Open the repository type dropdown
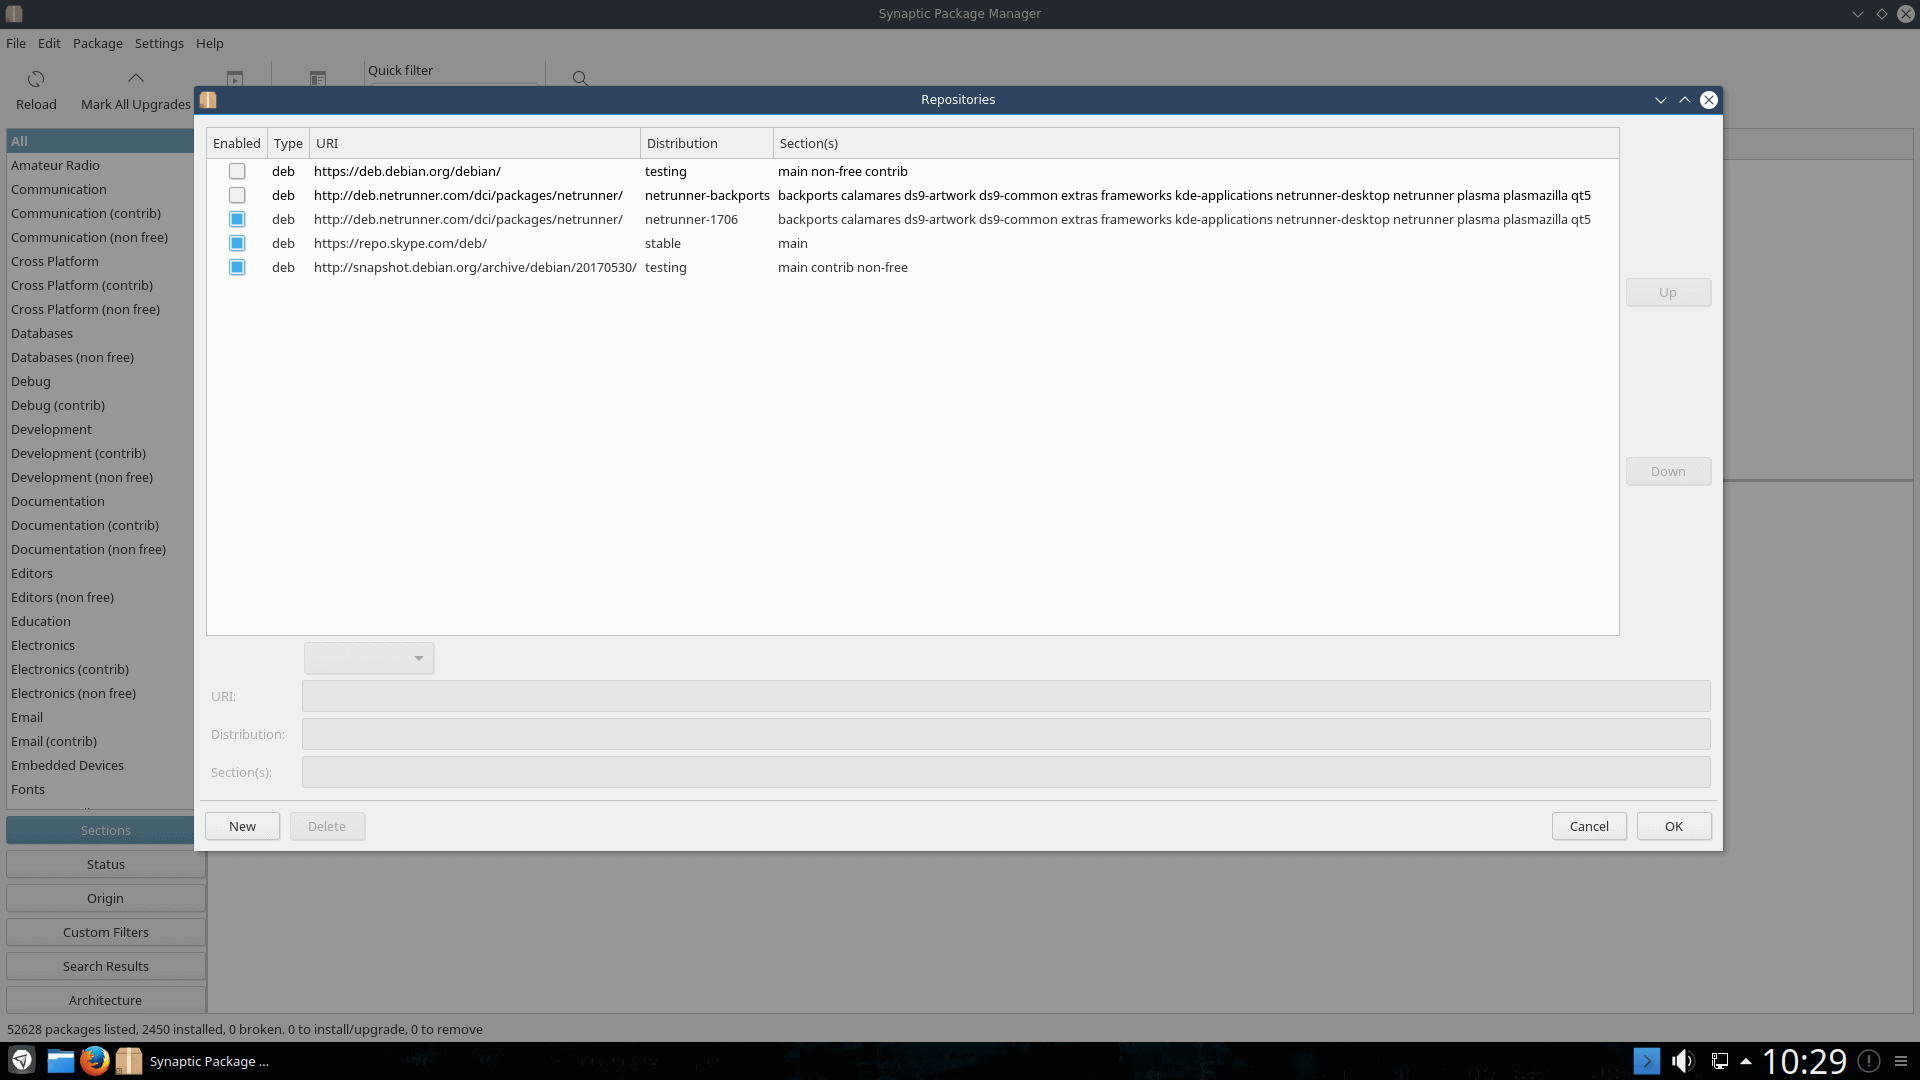This screenshot has height=1080, width=1920. coord(369,658)
